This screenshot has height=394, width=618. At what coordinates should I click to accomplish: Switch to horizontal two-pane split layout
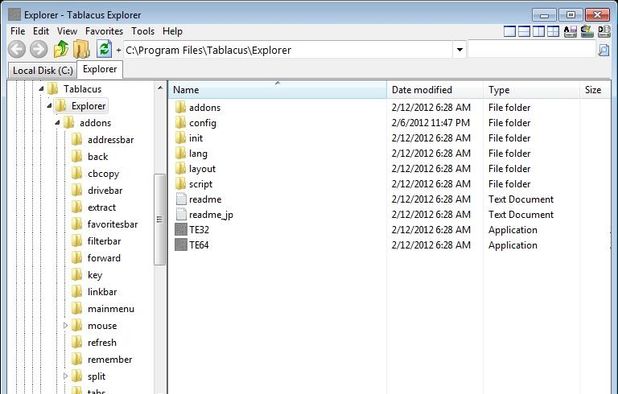tap(524, 32)
